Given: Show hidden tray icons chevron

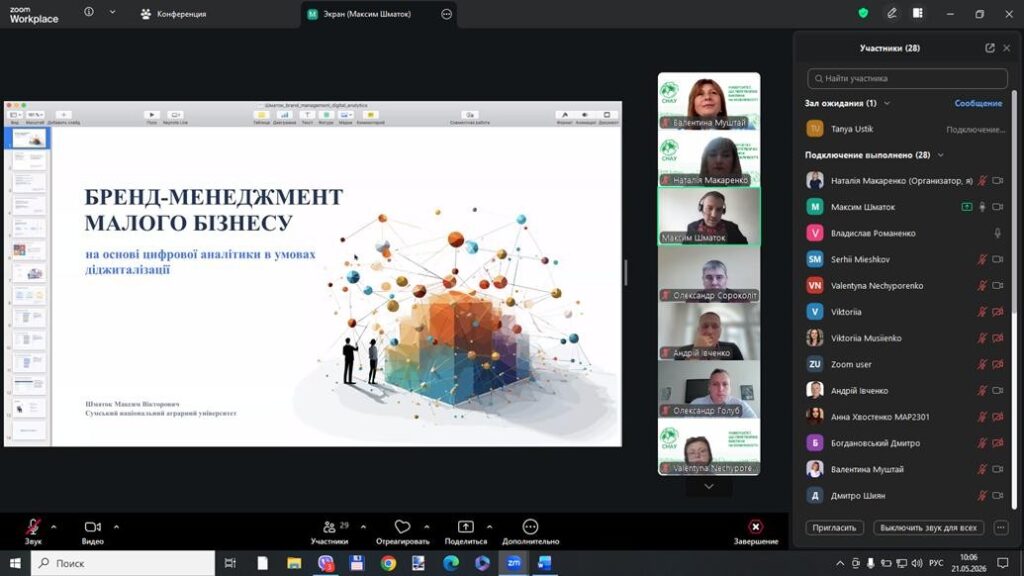Looking at the screenshot, I should [839, 563].
